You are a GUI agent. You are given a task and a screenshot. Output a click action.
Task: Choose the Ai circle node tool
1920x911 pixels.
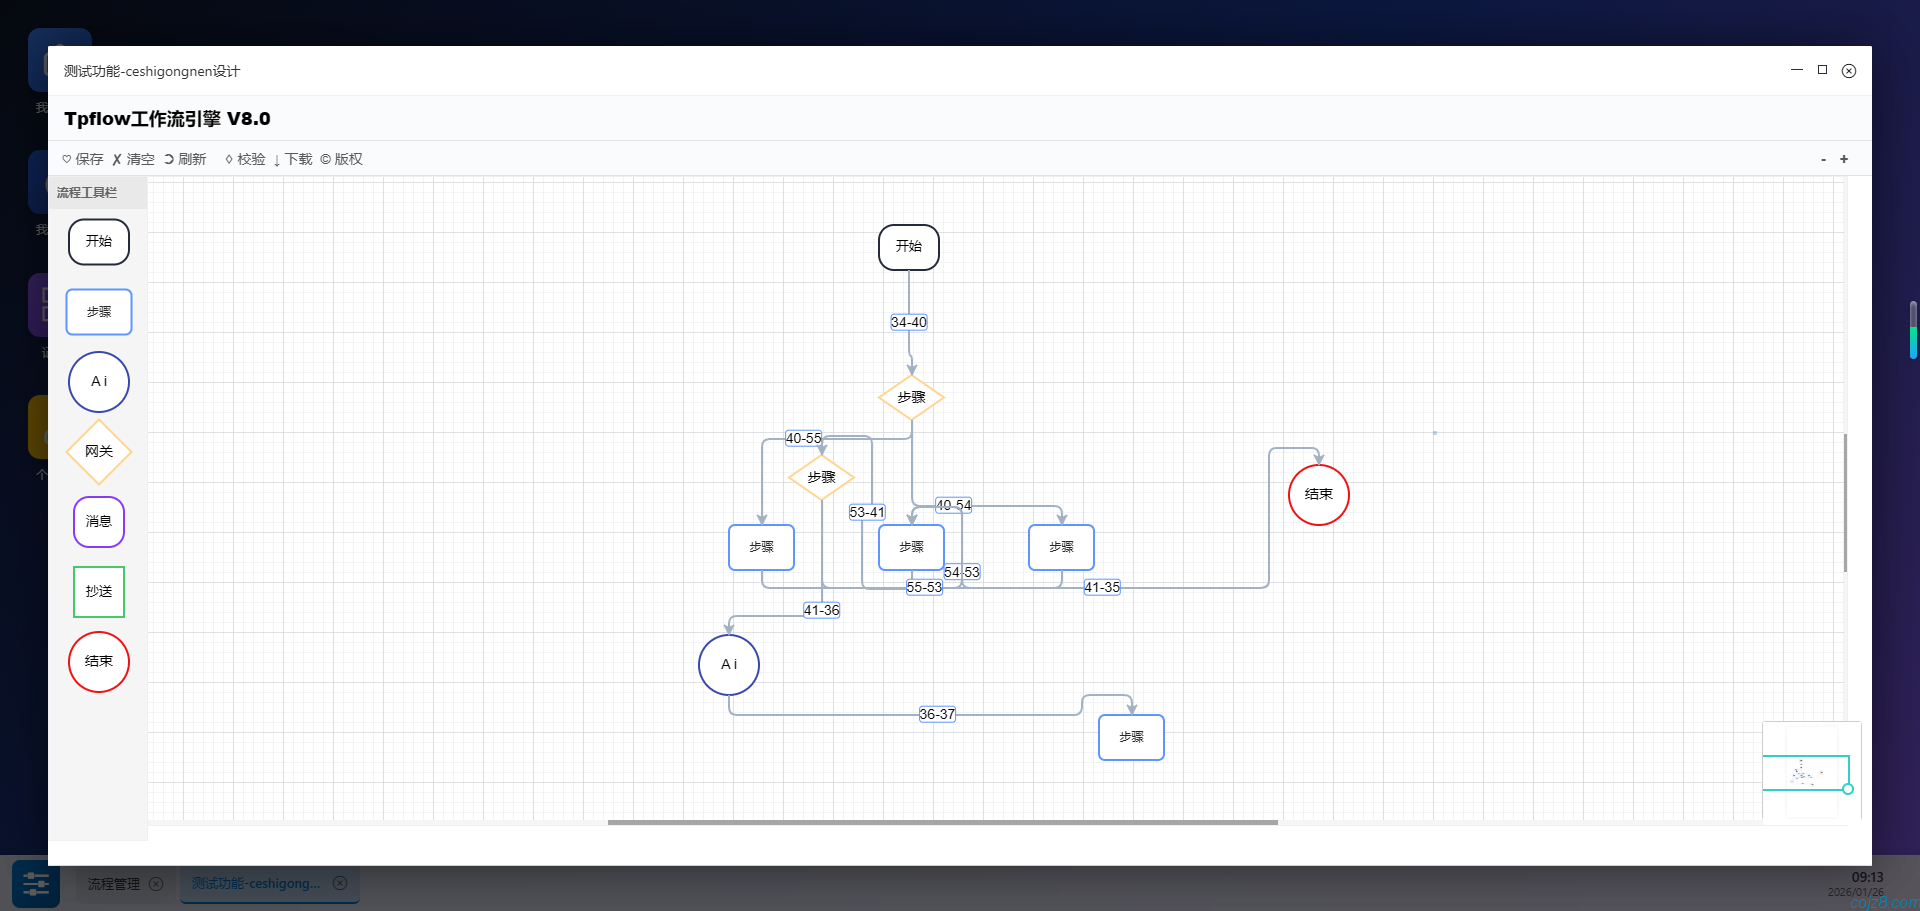point(99,382)
